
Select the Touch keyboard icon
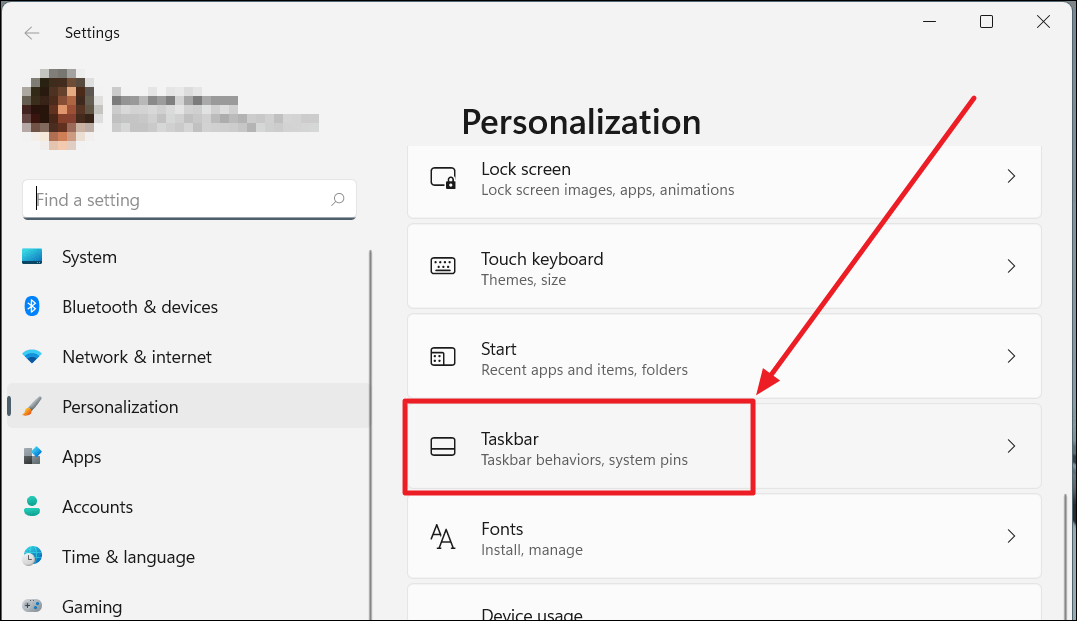[443, 266]
